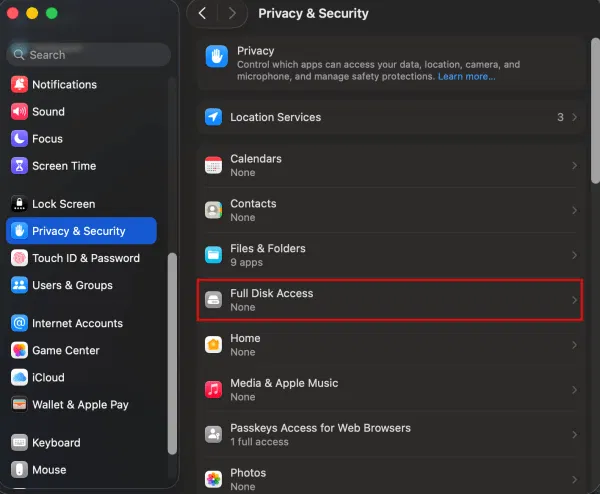Viewport: 600px width, 494px height.
Task: Open the Learn more link
Action: pyautogui.click(x=466, y=77)
